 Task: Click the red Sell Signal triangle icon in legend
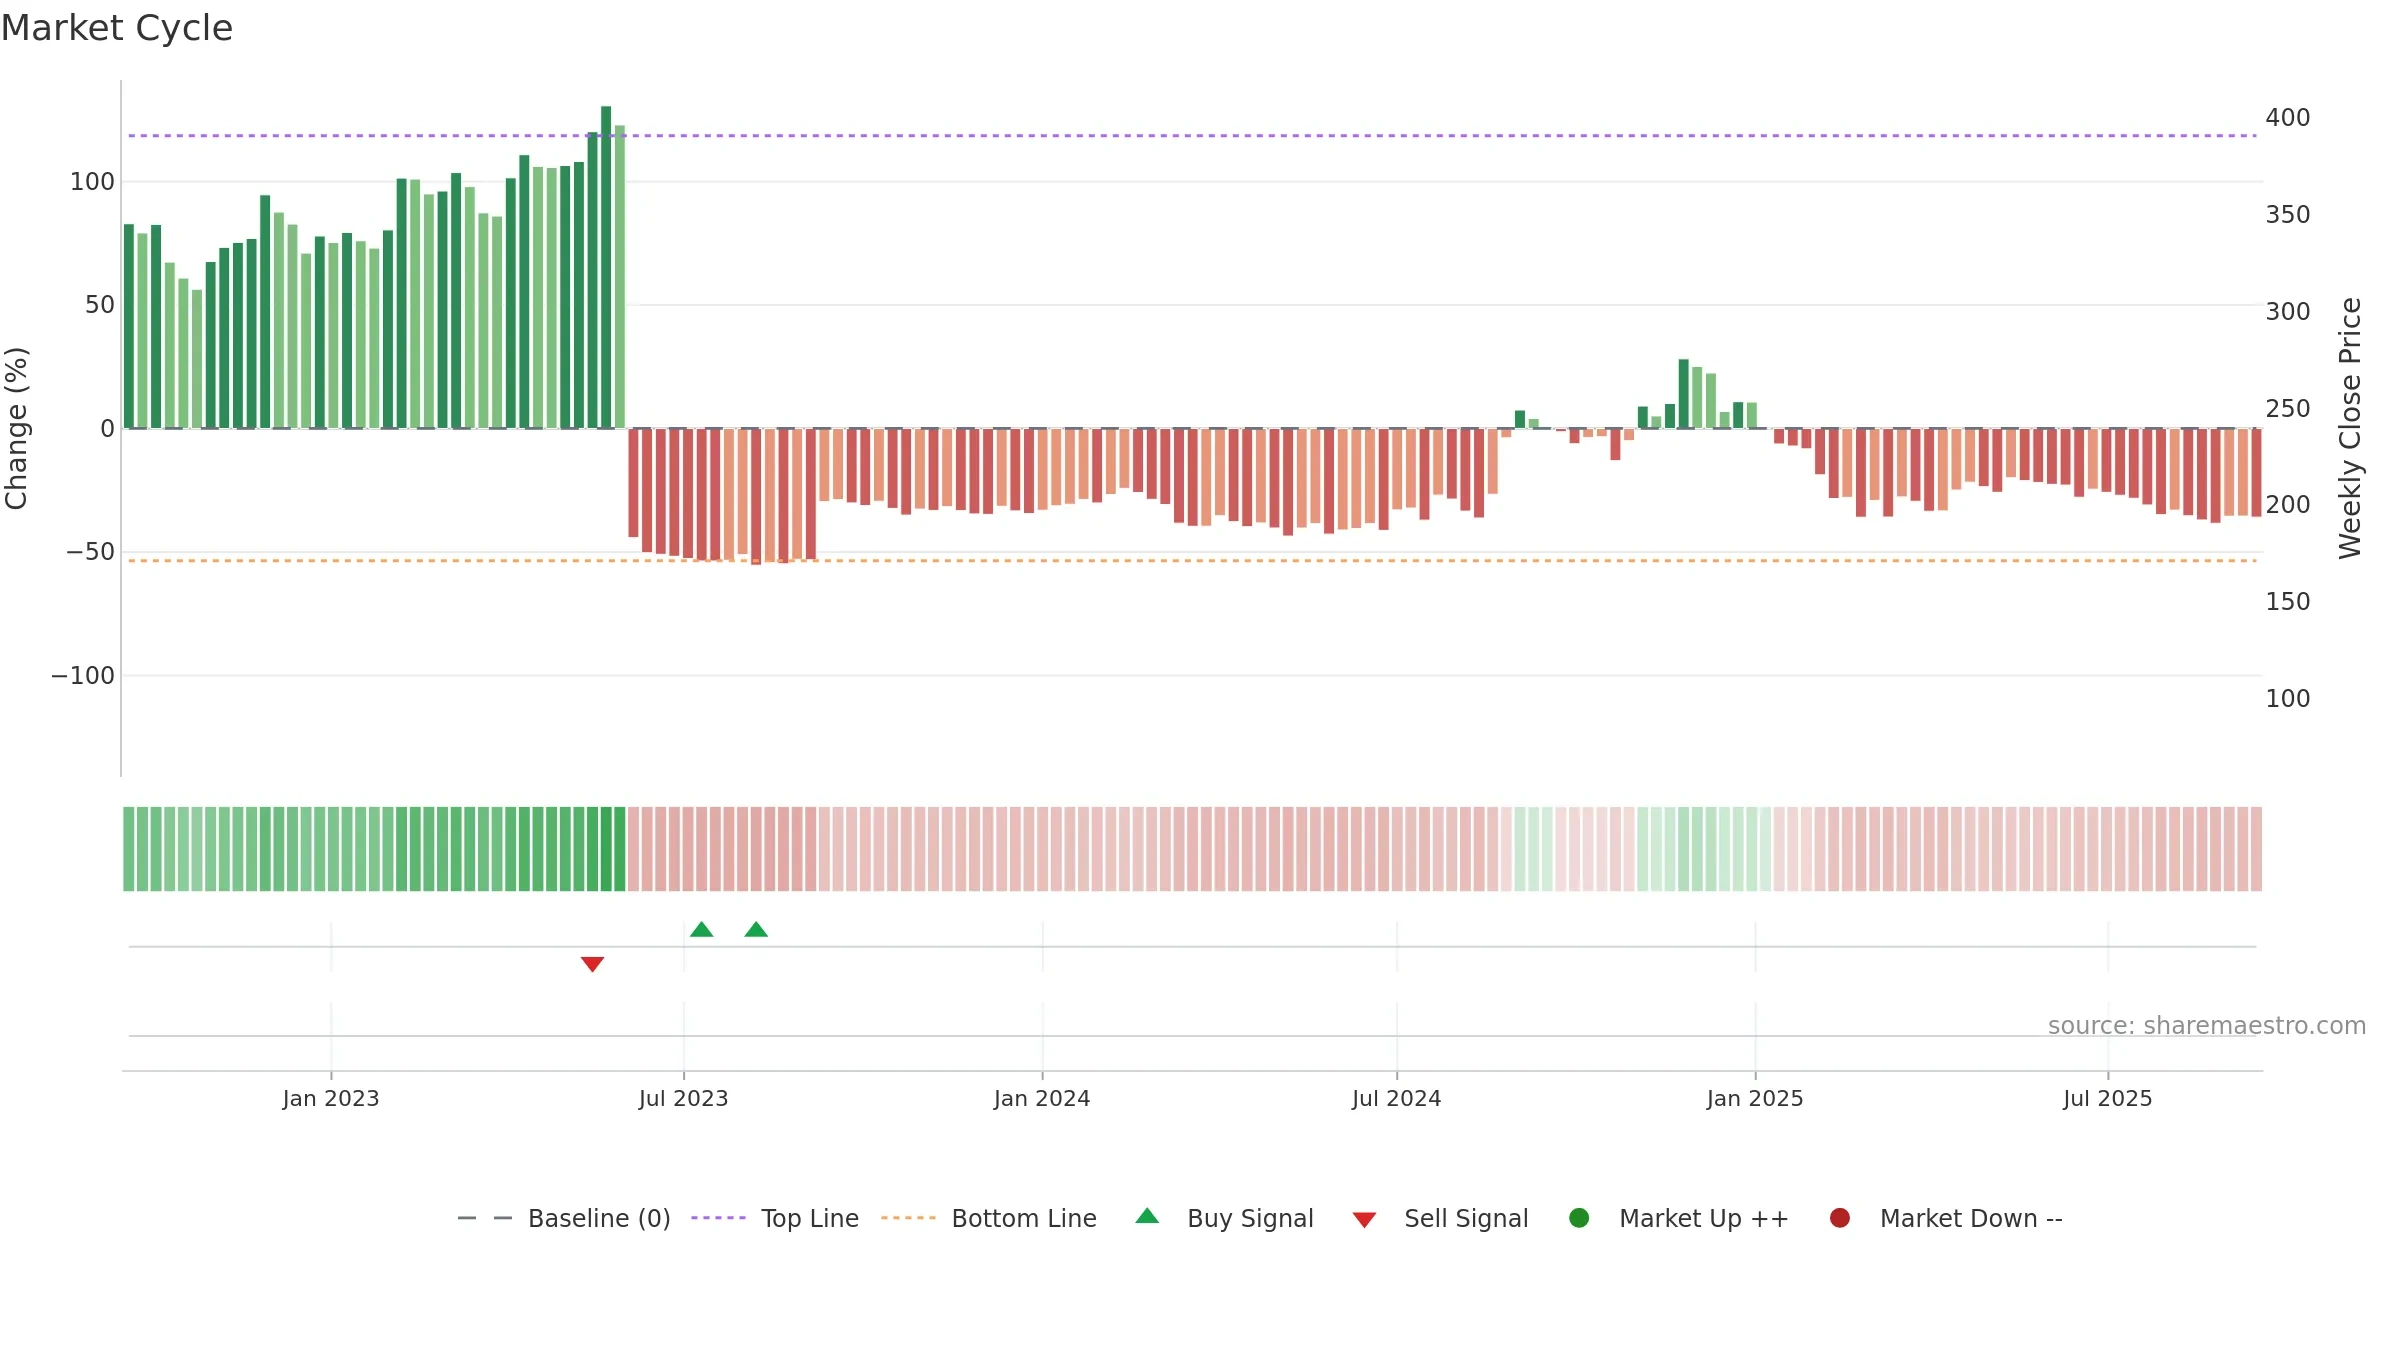point(1364,1220)
